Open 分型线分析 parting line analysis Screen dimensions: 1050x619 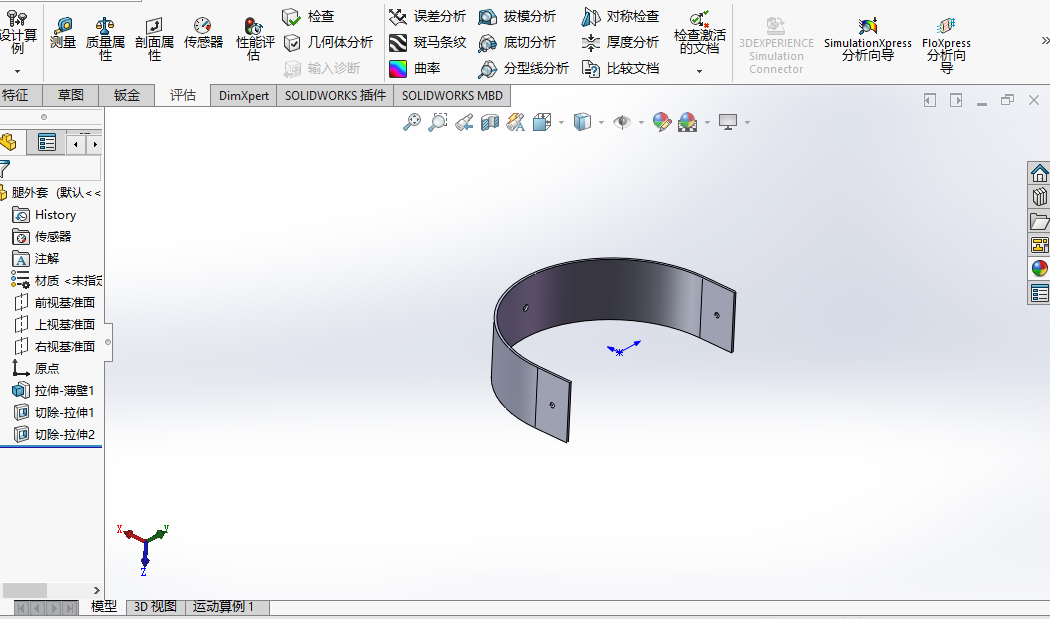(524, 68)
